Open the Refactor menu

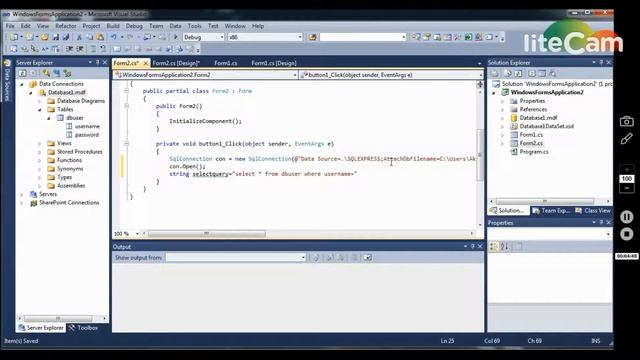coord(66,26)
